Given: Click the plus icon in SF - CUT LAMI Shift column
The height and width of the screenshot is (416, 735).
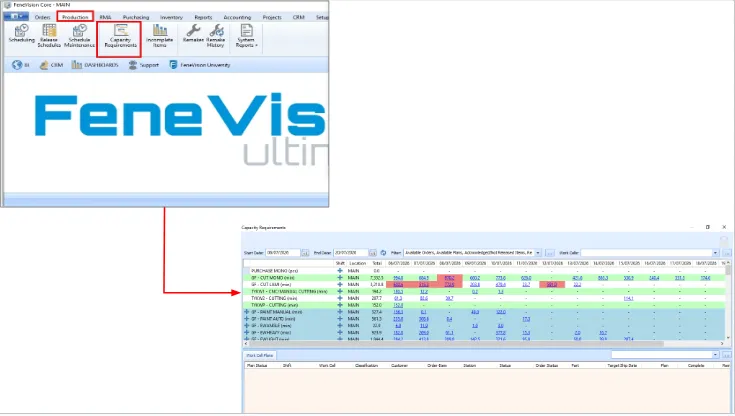Looking at the screenshot, I should click(340, 284).
